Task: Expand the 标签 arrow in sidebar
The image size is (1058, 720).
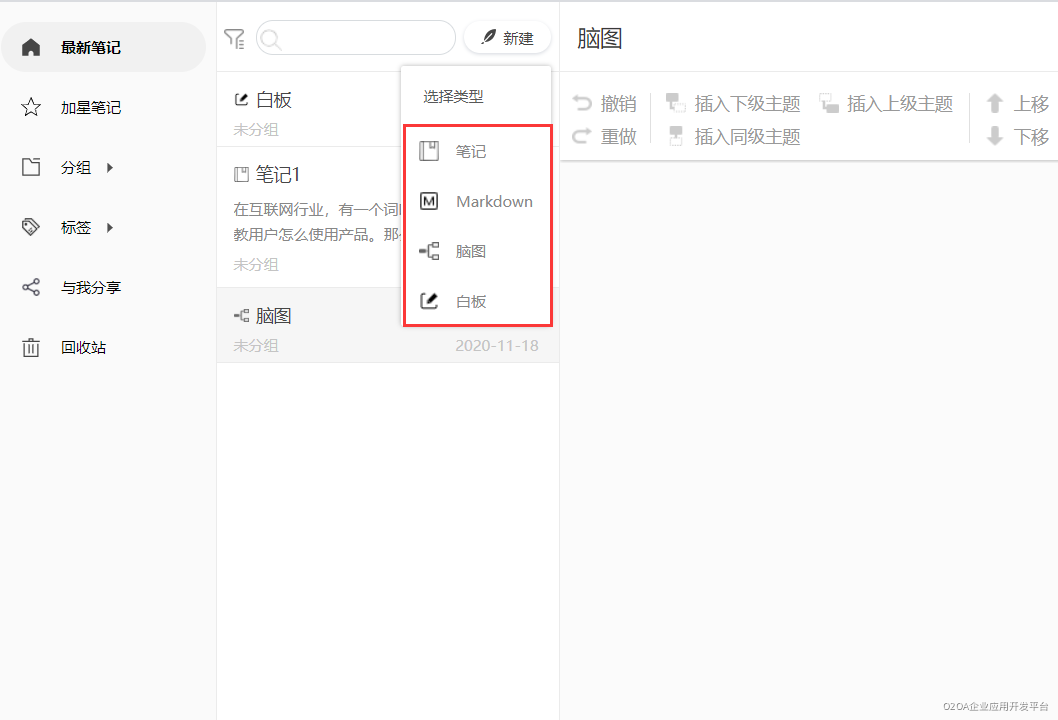Action: (110, 227)
